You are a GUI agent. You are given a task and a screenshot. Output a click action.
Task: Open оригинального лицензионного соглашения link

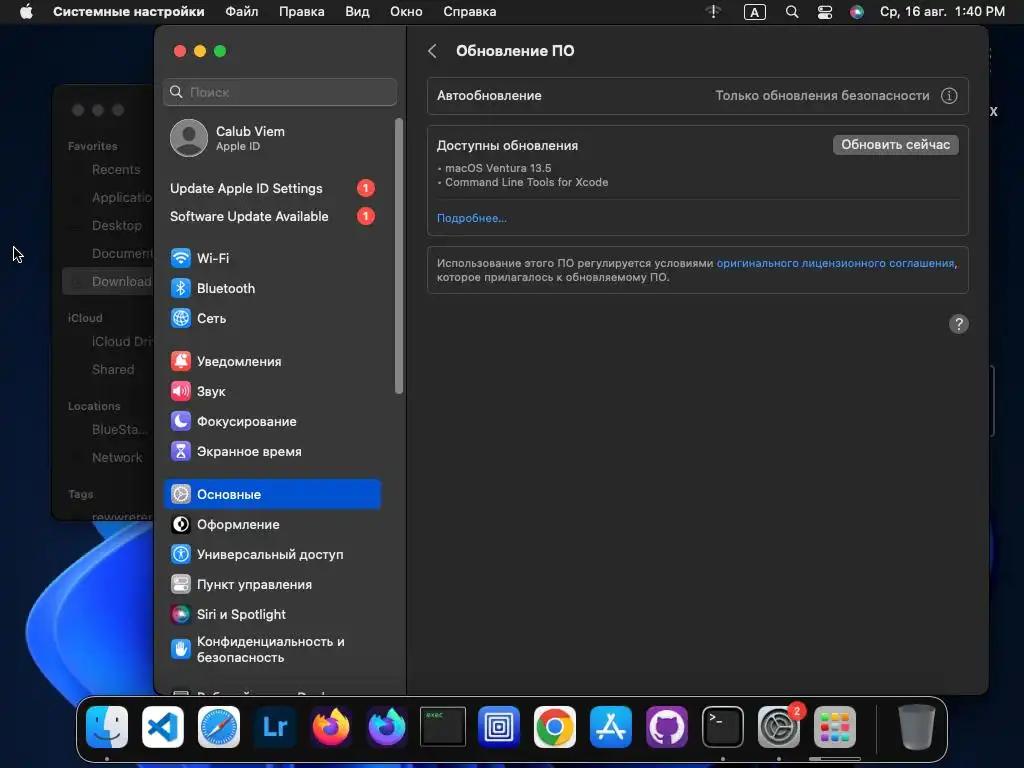click(835, 263)
